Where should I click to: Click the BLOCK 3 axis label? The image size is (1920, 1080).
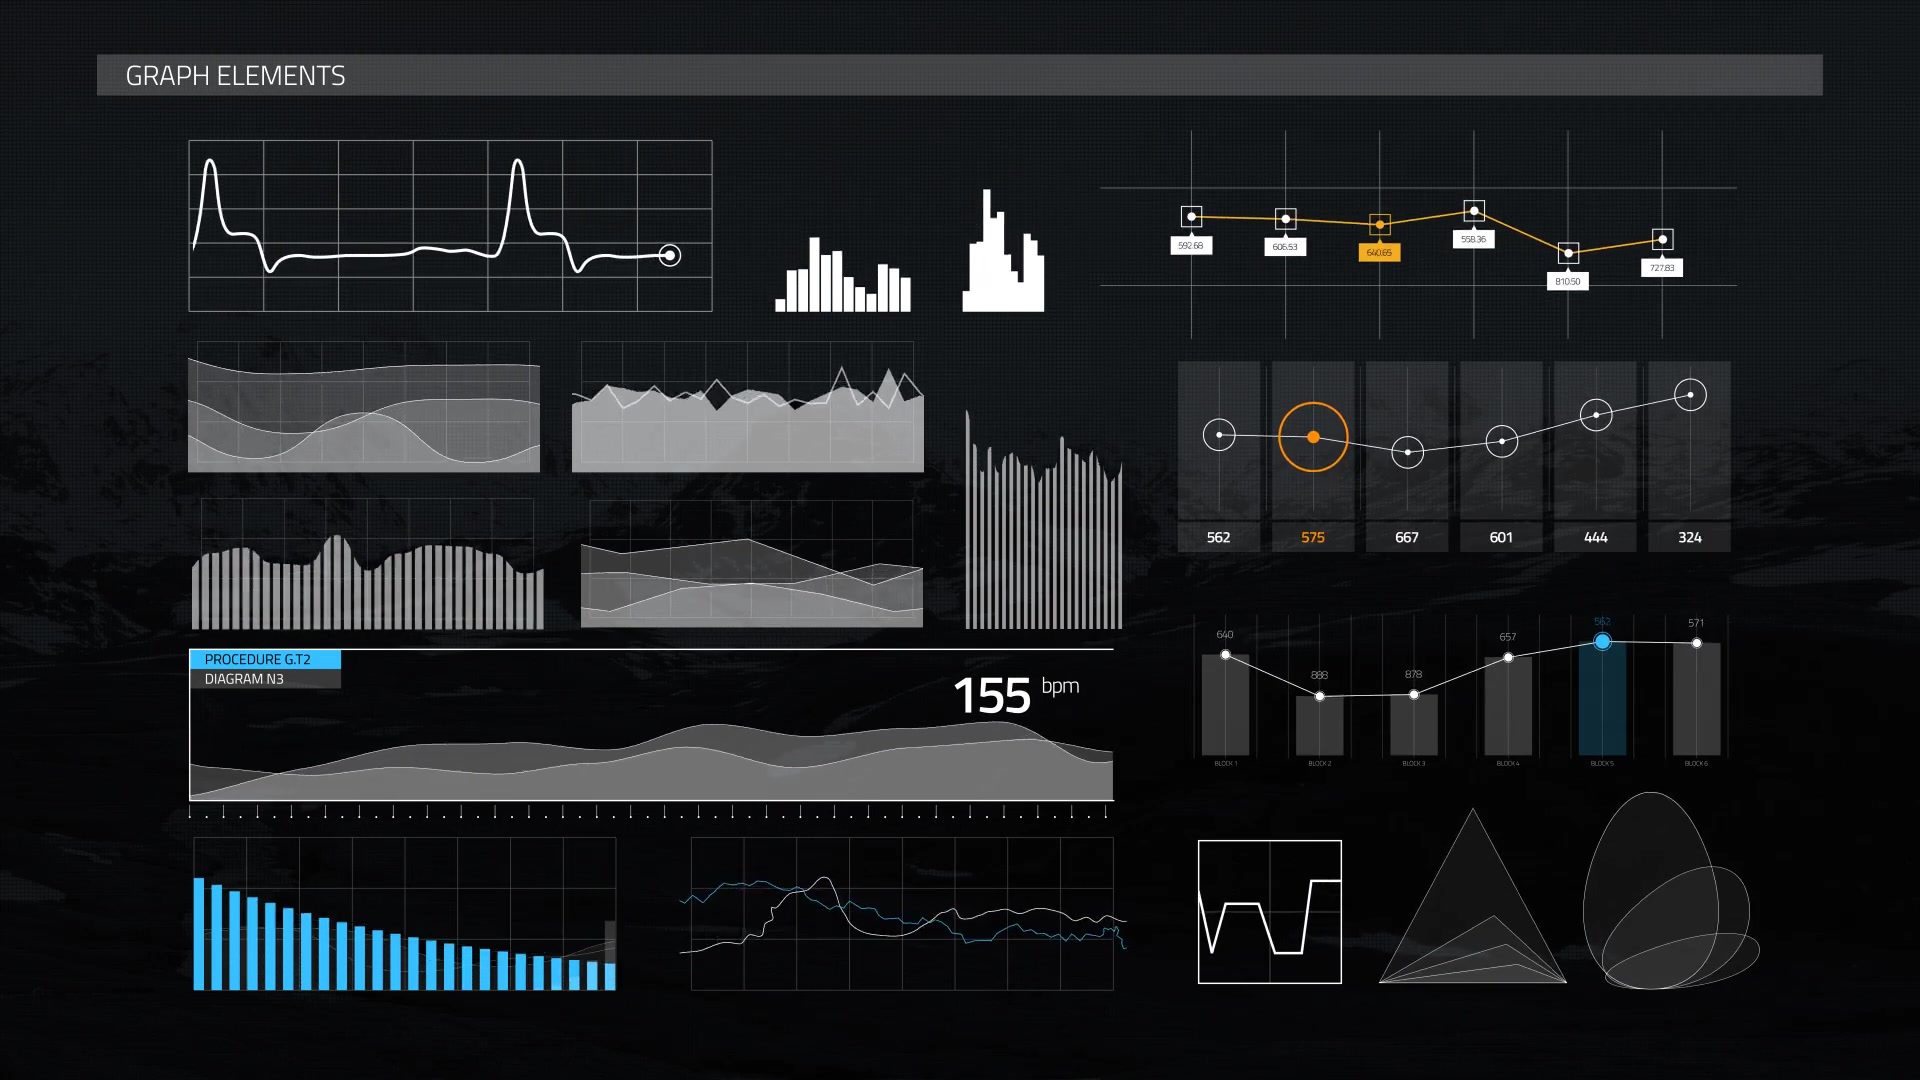(1413, 764)
